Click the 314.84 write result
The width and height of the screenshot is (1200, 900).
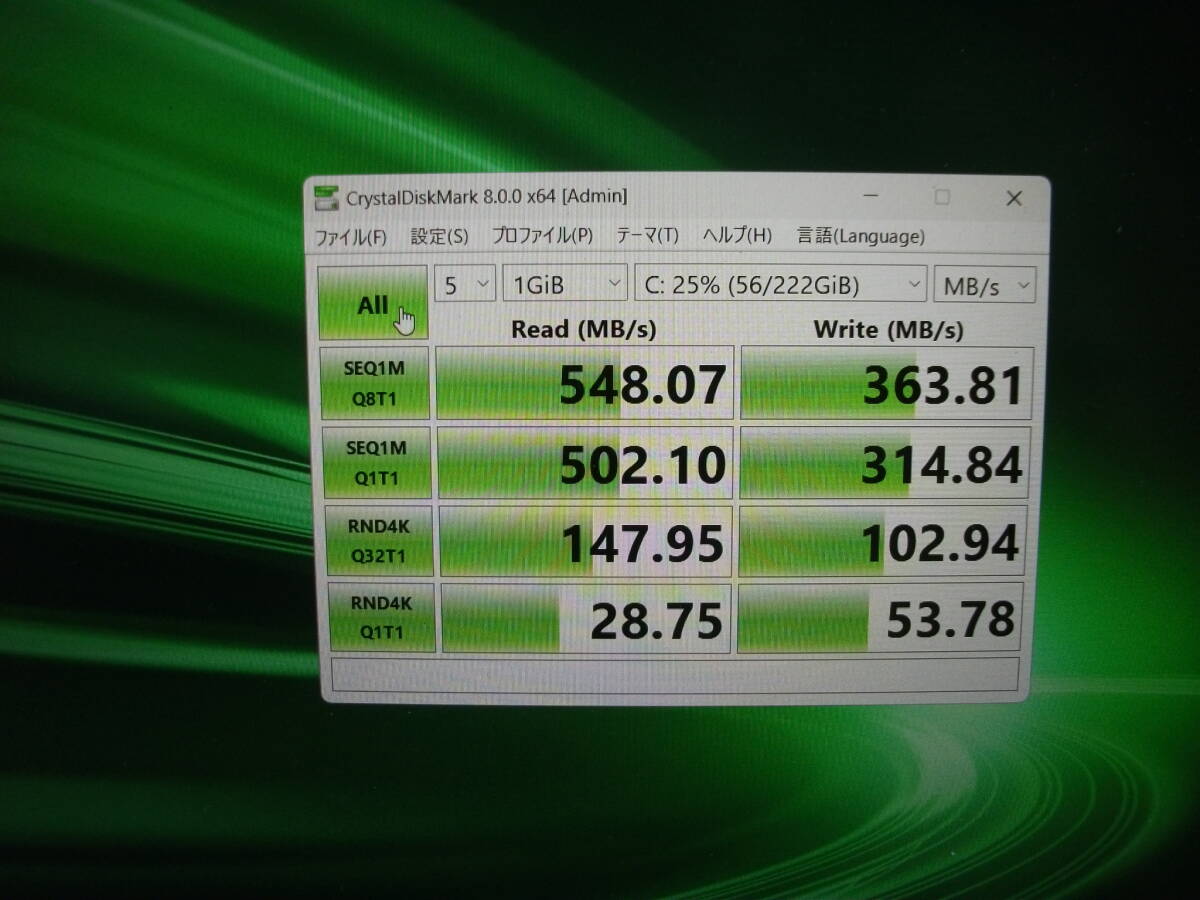pos(884,463)
